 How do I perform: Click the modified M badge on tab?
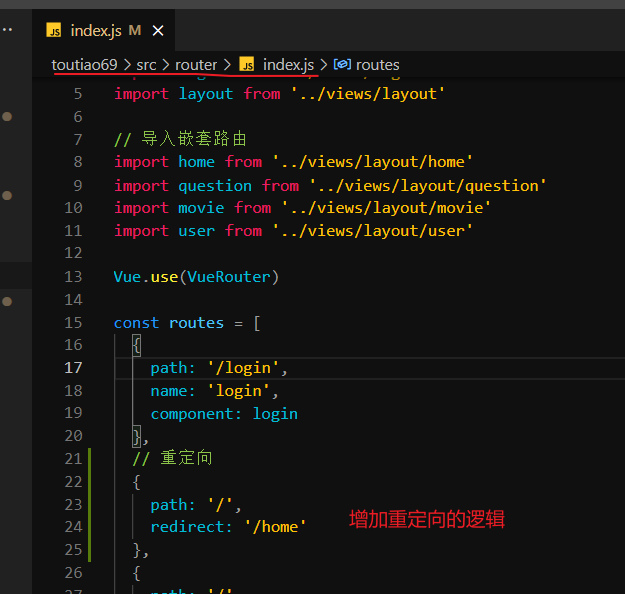click(x=135, y=30)
